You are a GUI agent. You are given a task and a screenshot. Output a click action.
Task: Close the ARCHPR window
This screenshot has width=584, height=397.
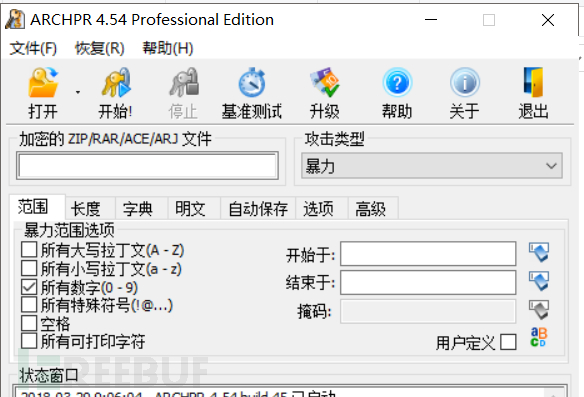[548, 20]
